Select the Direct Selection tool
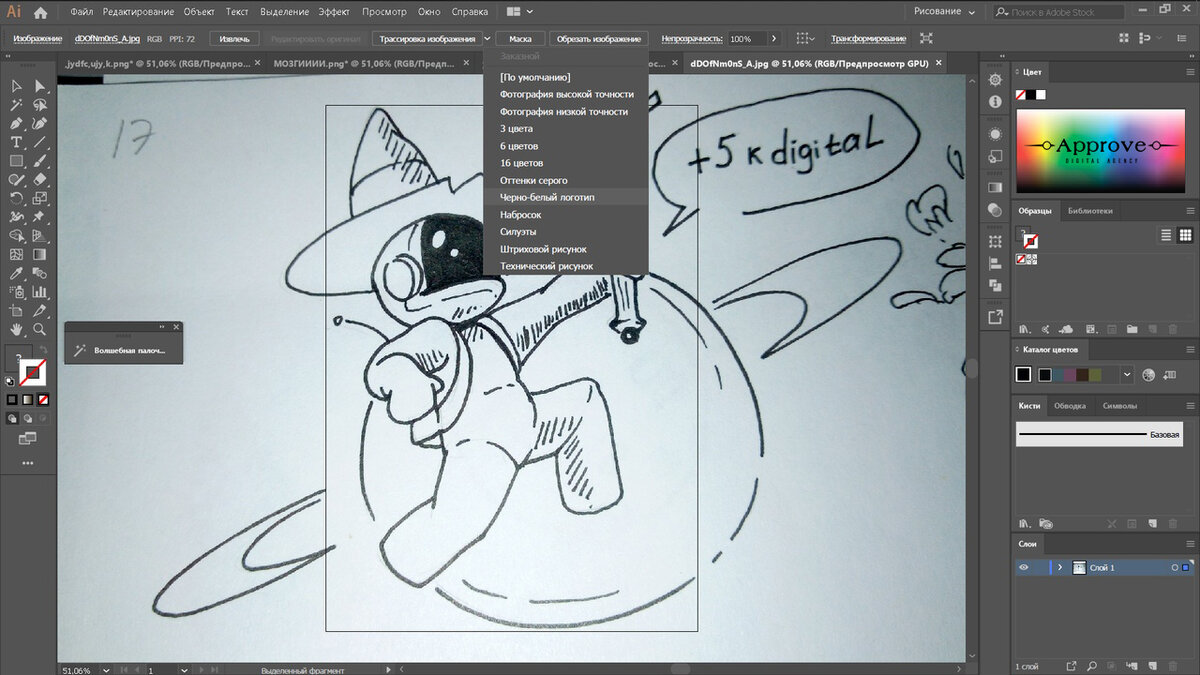This screenshot has width=1200, height=675. tap(40, 86)
